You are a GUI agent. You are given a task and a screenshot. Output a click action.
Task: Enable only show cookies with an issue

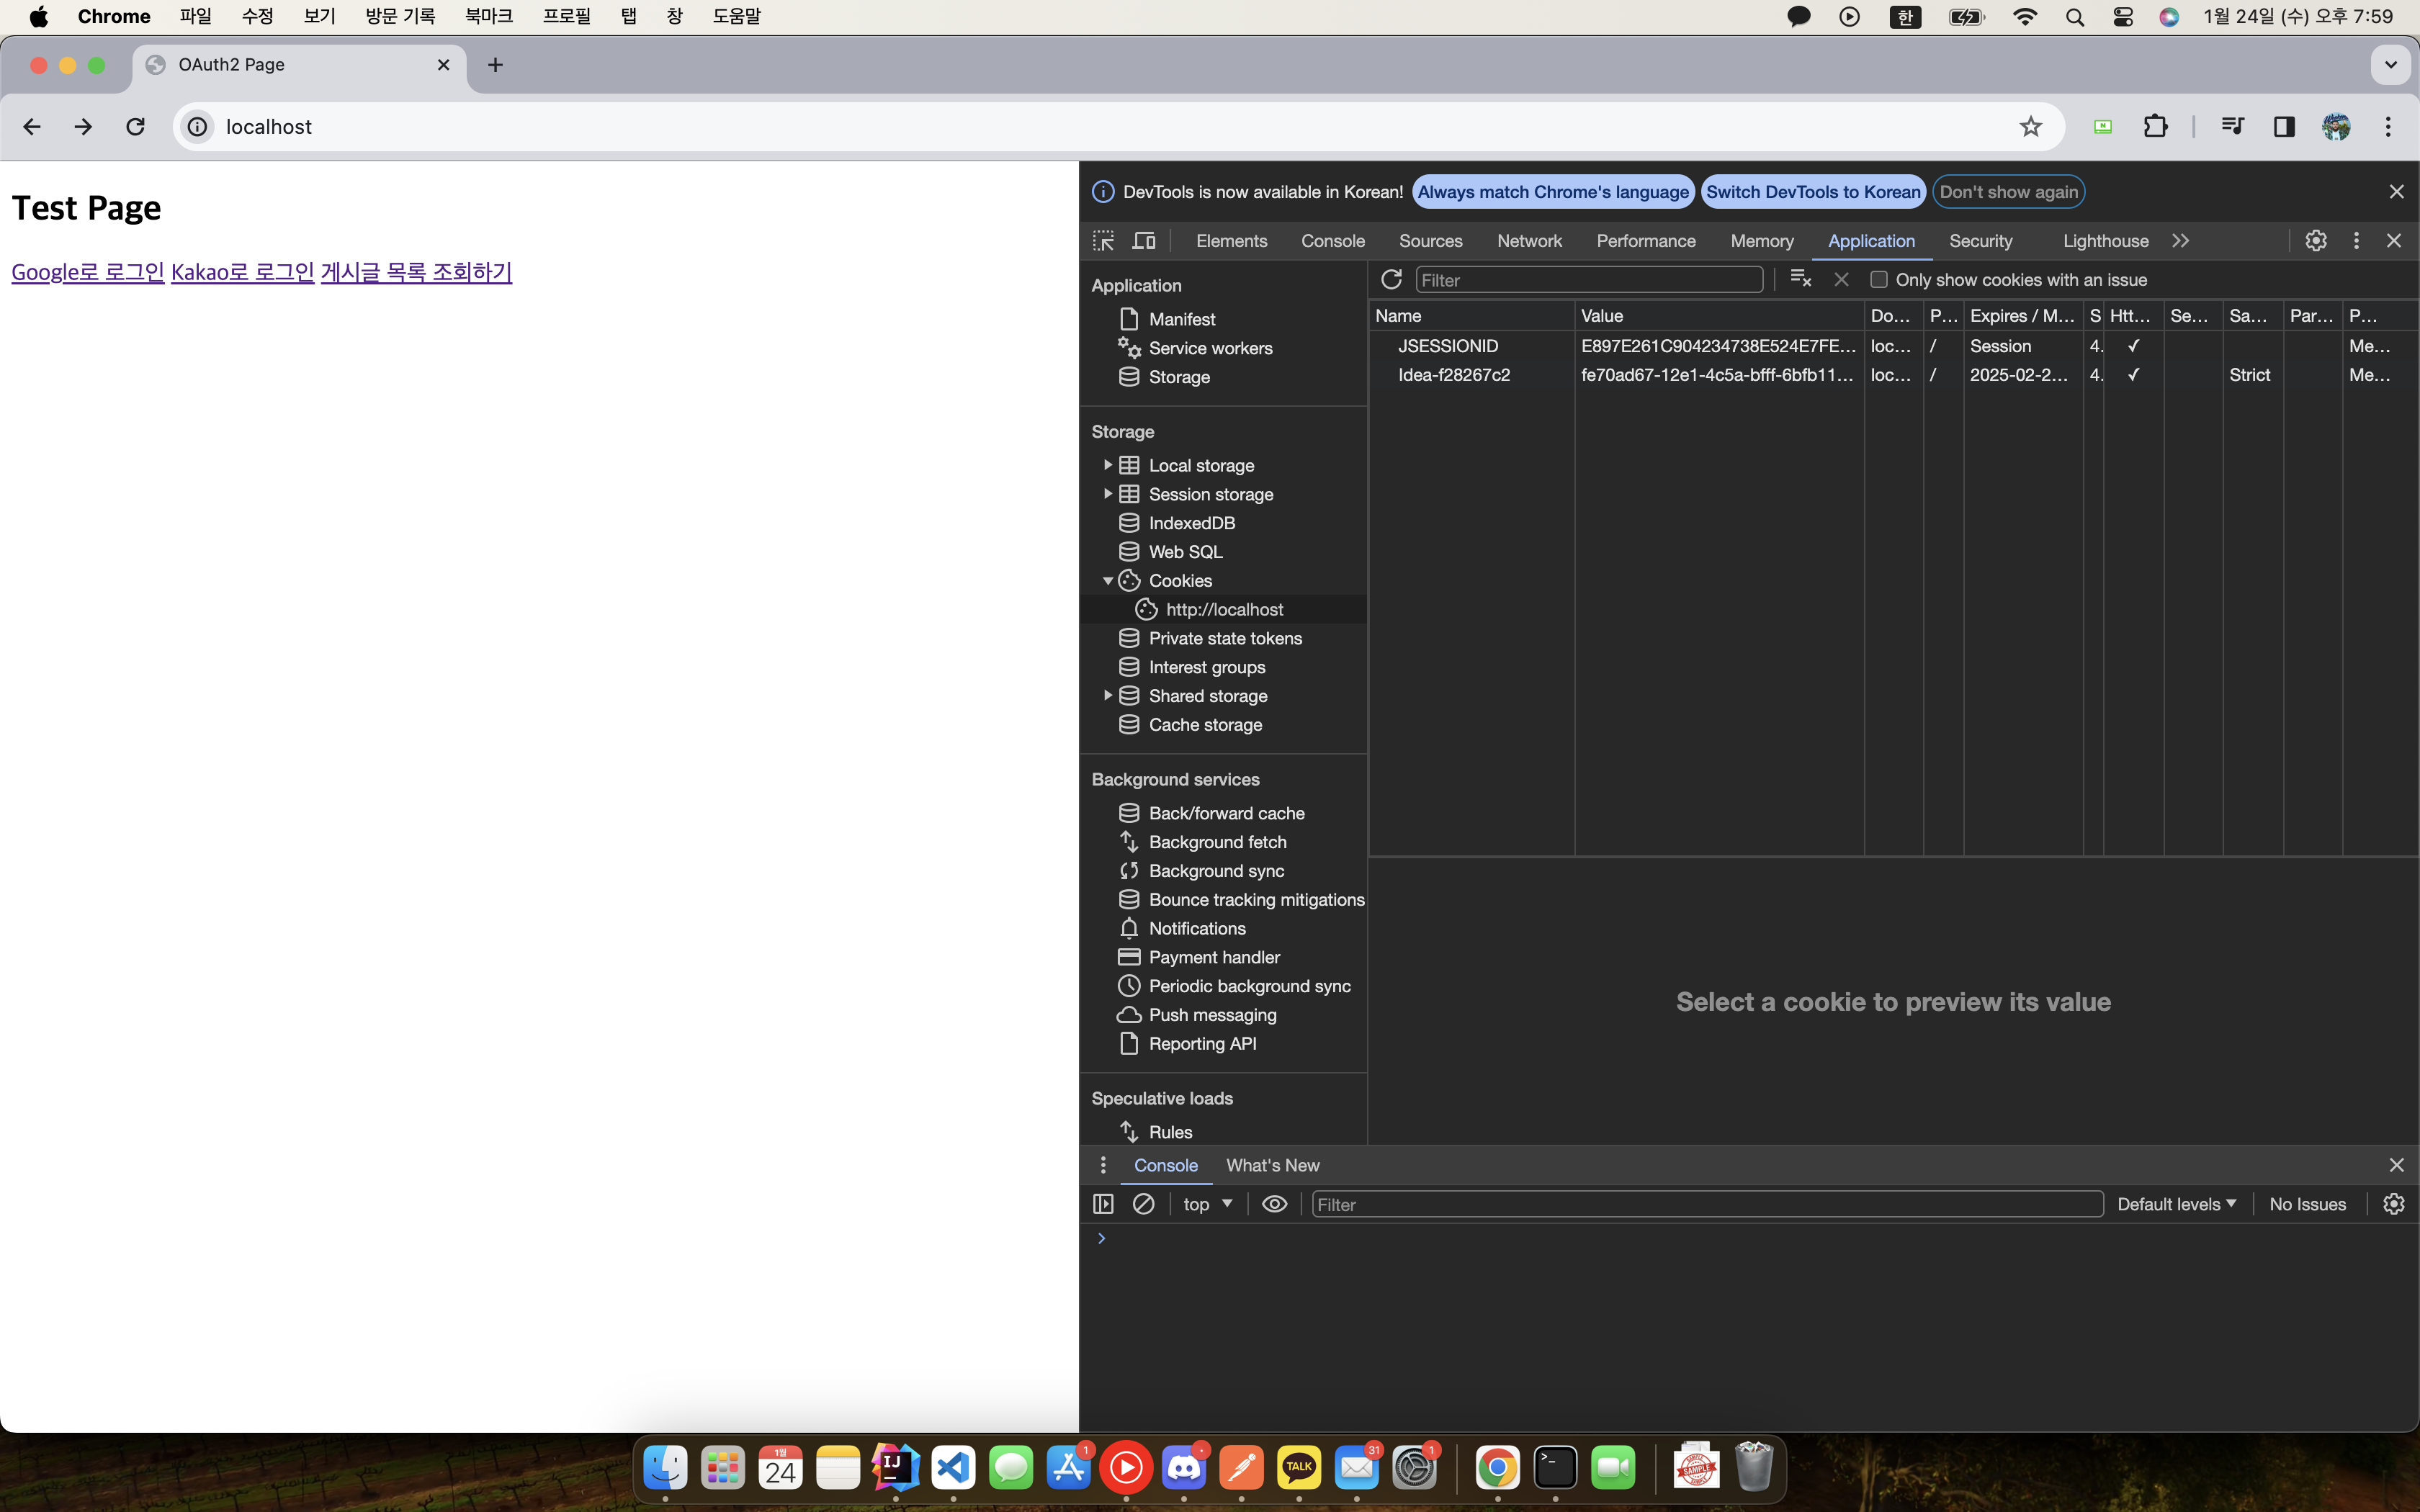tap(1879, 280)
